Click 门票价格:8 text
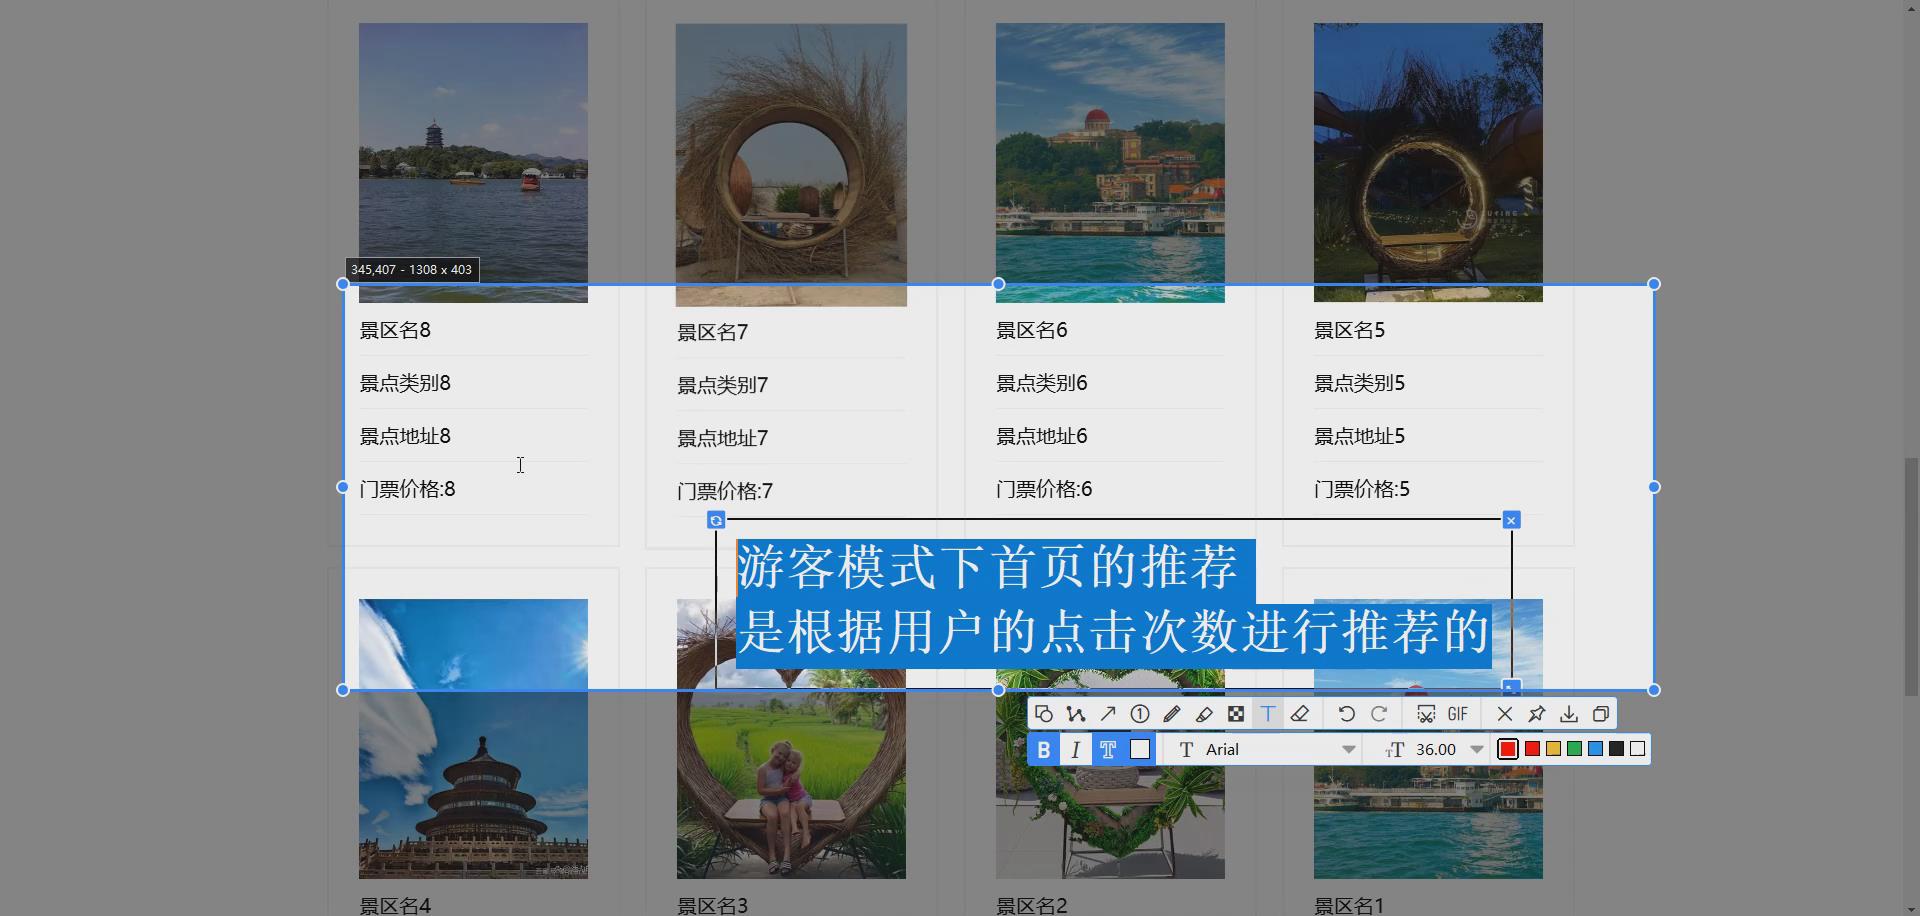 coord(408,489)
